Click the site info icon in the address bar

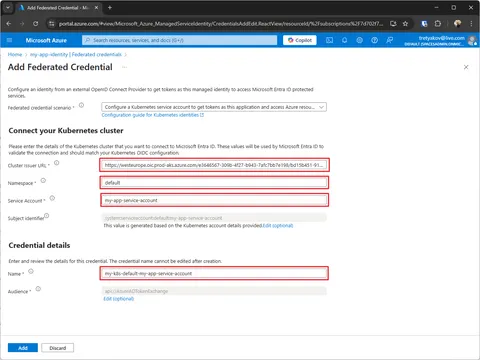[51, 24]
